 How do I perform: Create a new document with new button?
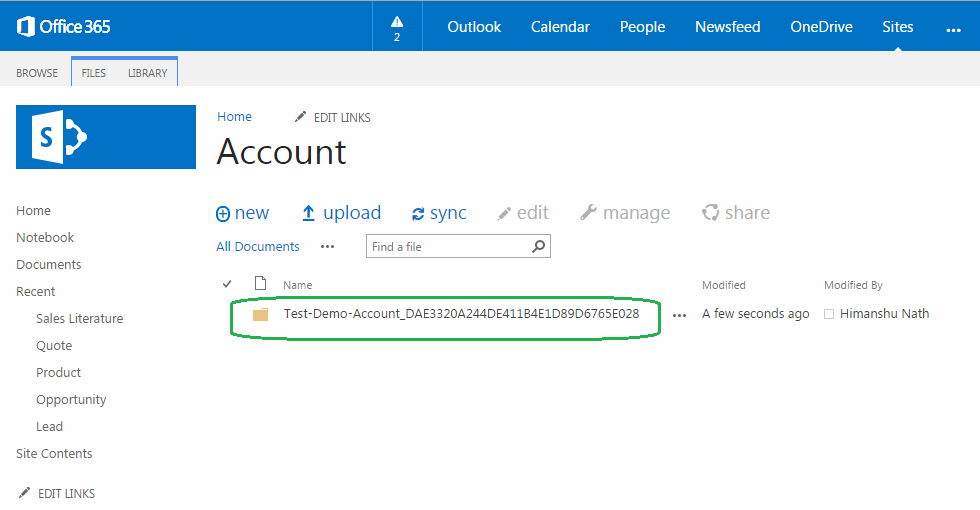(x=242, y=213)
